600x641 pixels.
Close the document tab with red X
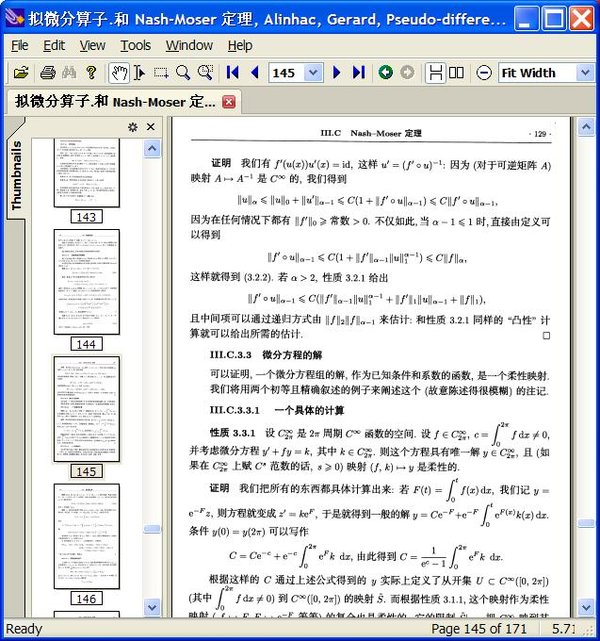(229, 102)
